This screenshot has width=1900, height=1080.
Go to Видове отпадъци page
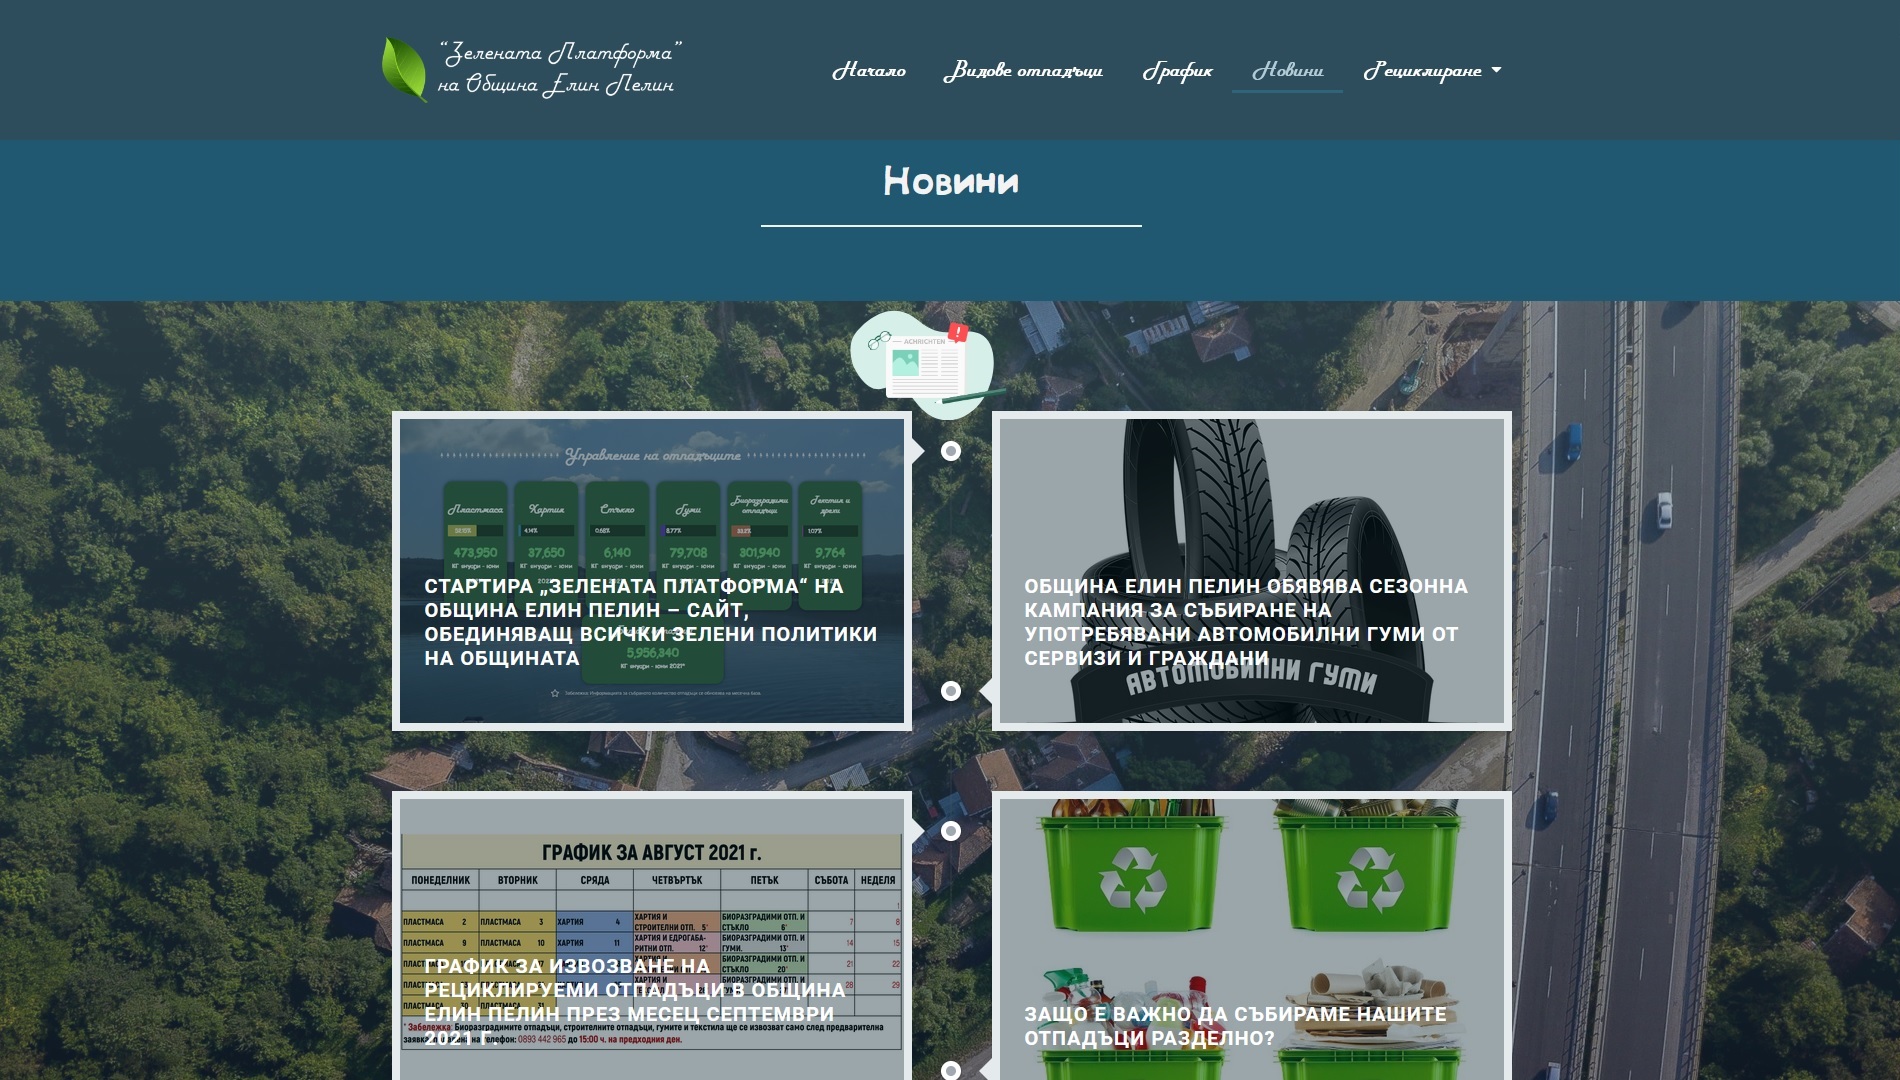click(x=1022, y=70)
